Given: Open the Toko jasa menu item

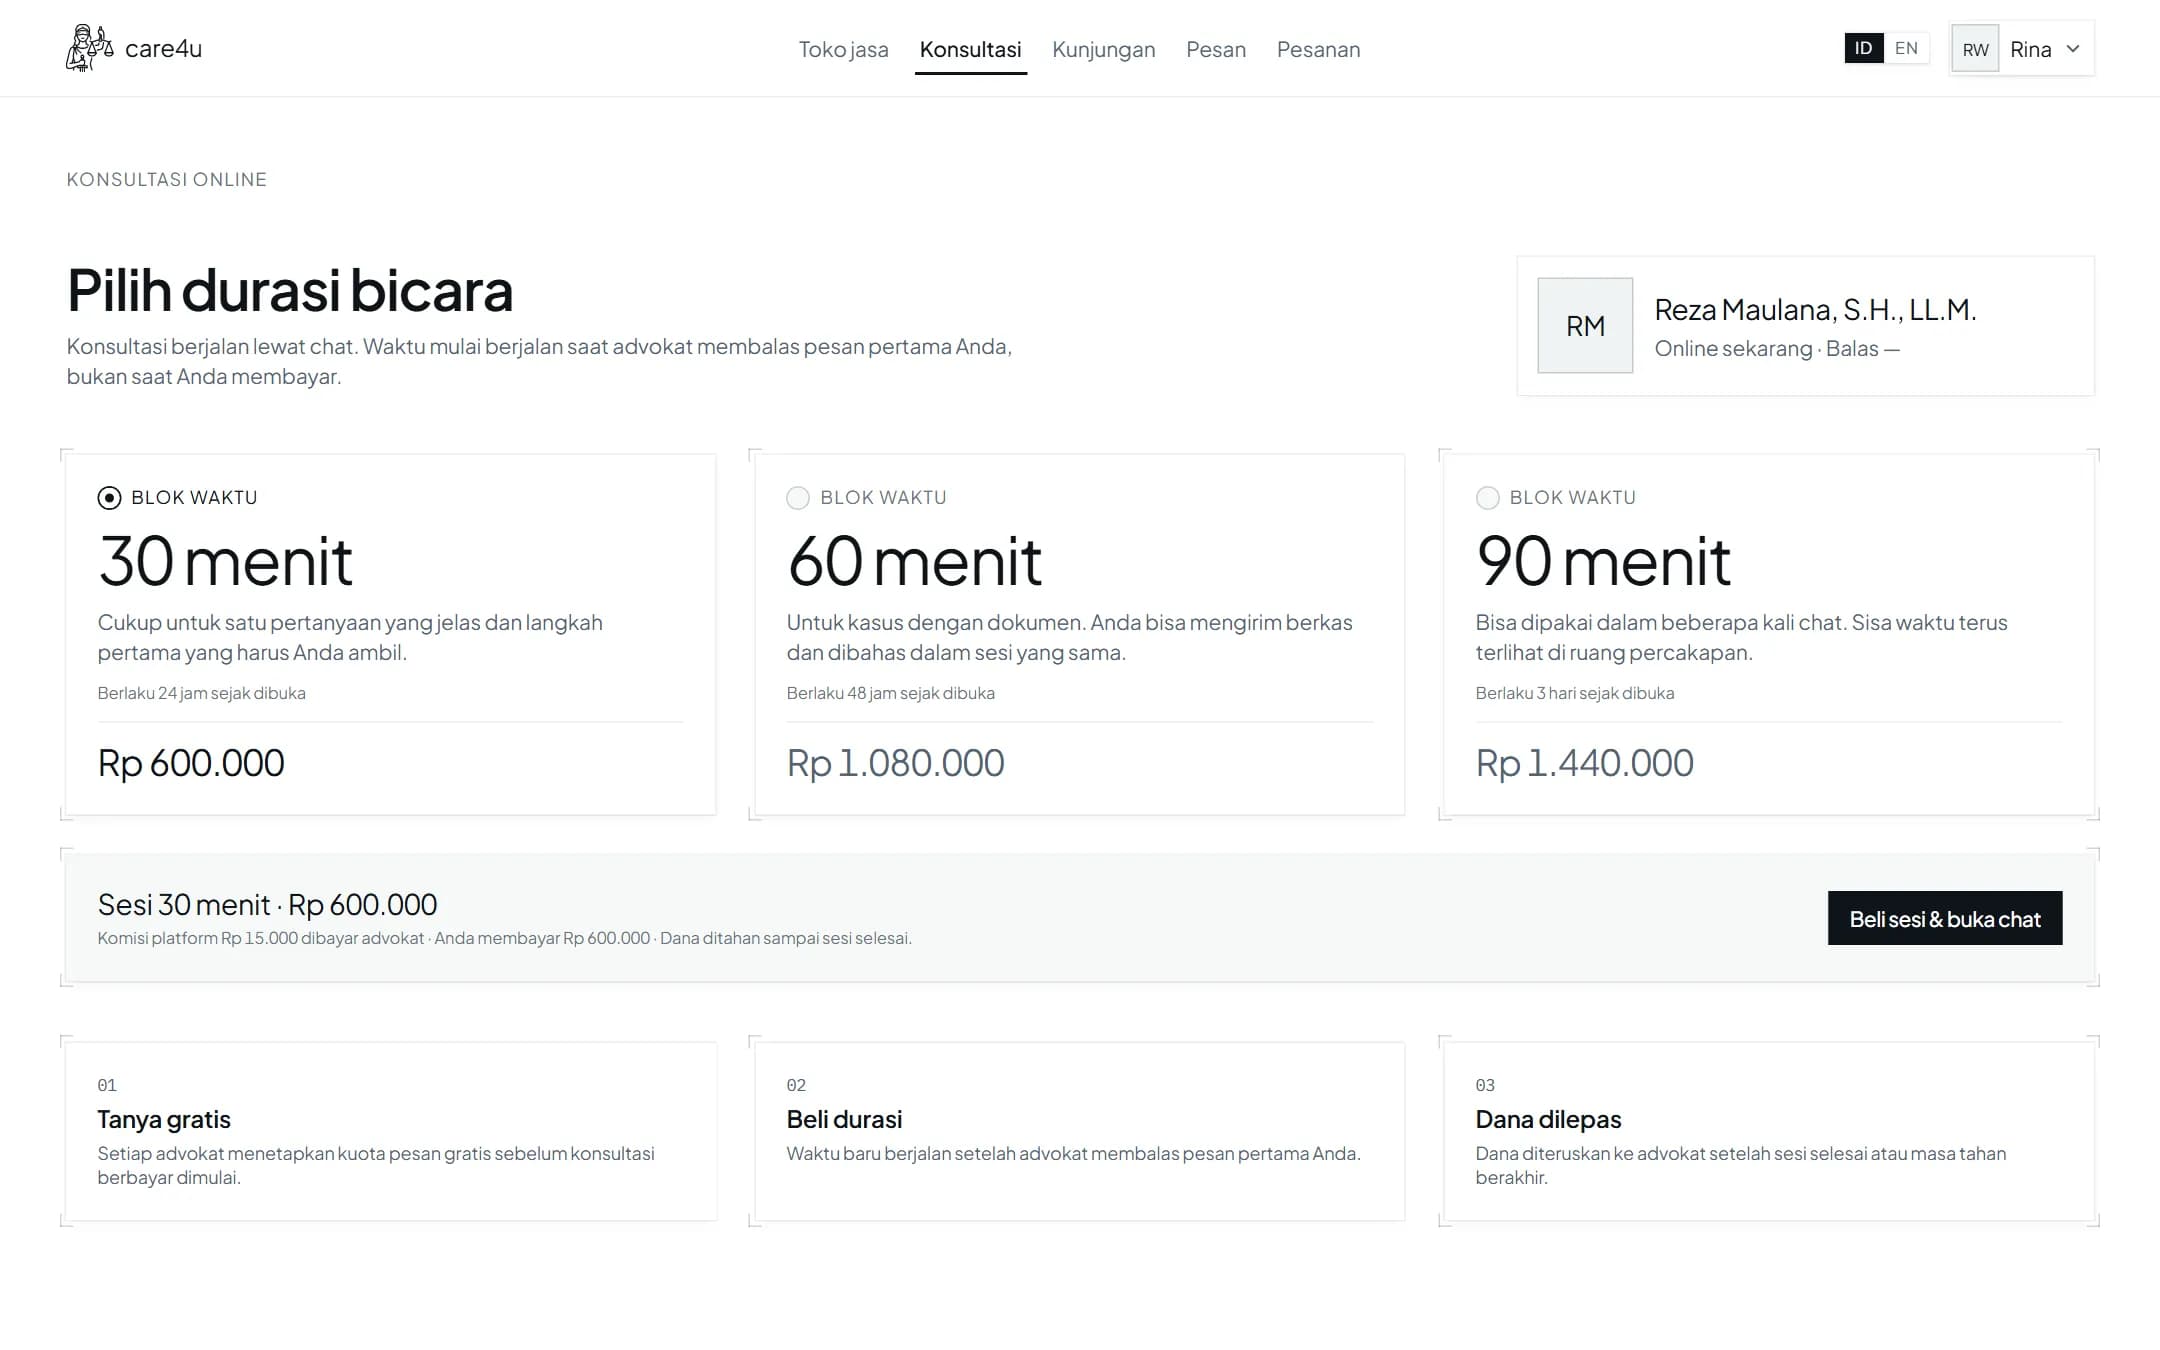Looking at the screenshot, I should [843, 49].
